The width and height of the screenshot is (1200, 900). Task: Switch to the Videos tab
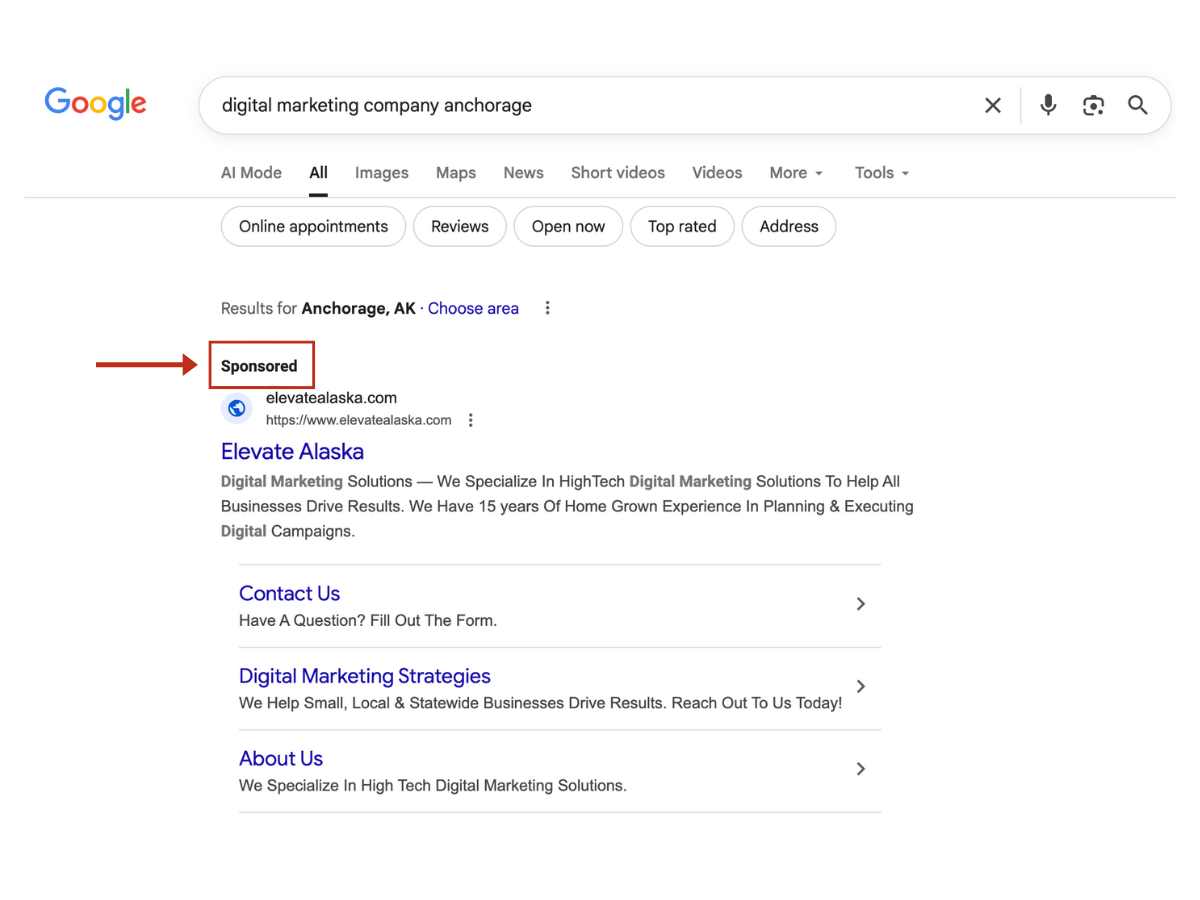[717, 172]
